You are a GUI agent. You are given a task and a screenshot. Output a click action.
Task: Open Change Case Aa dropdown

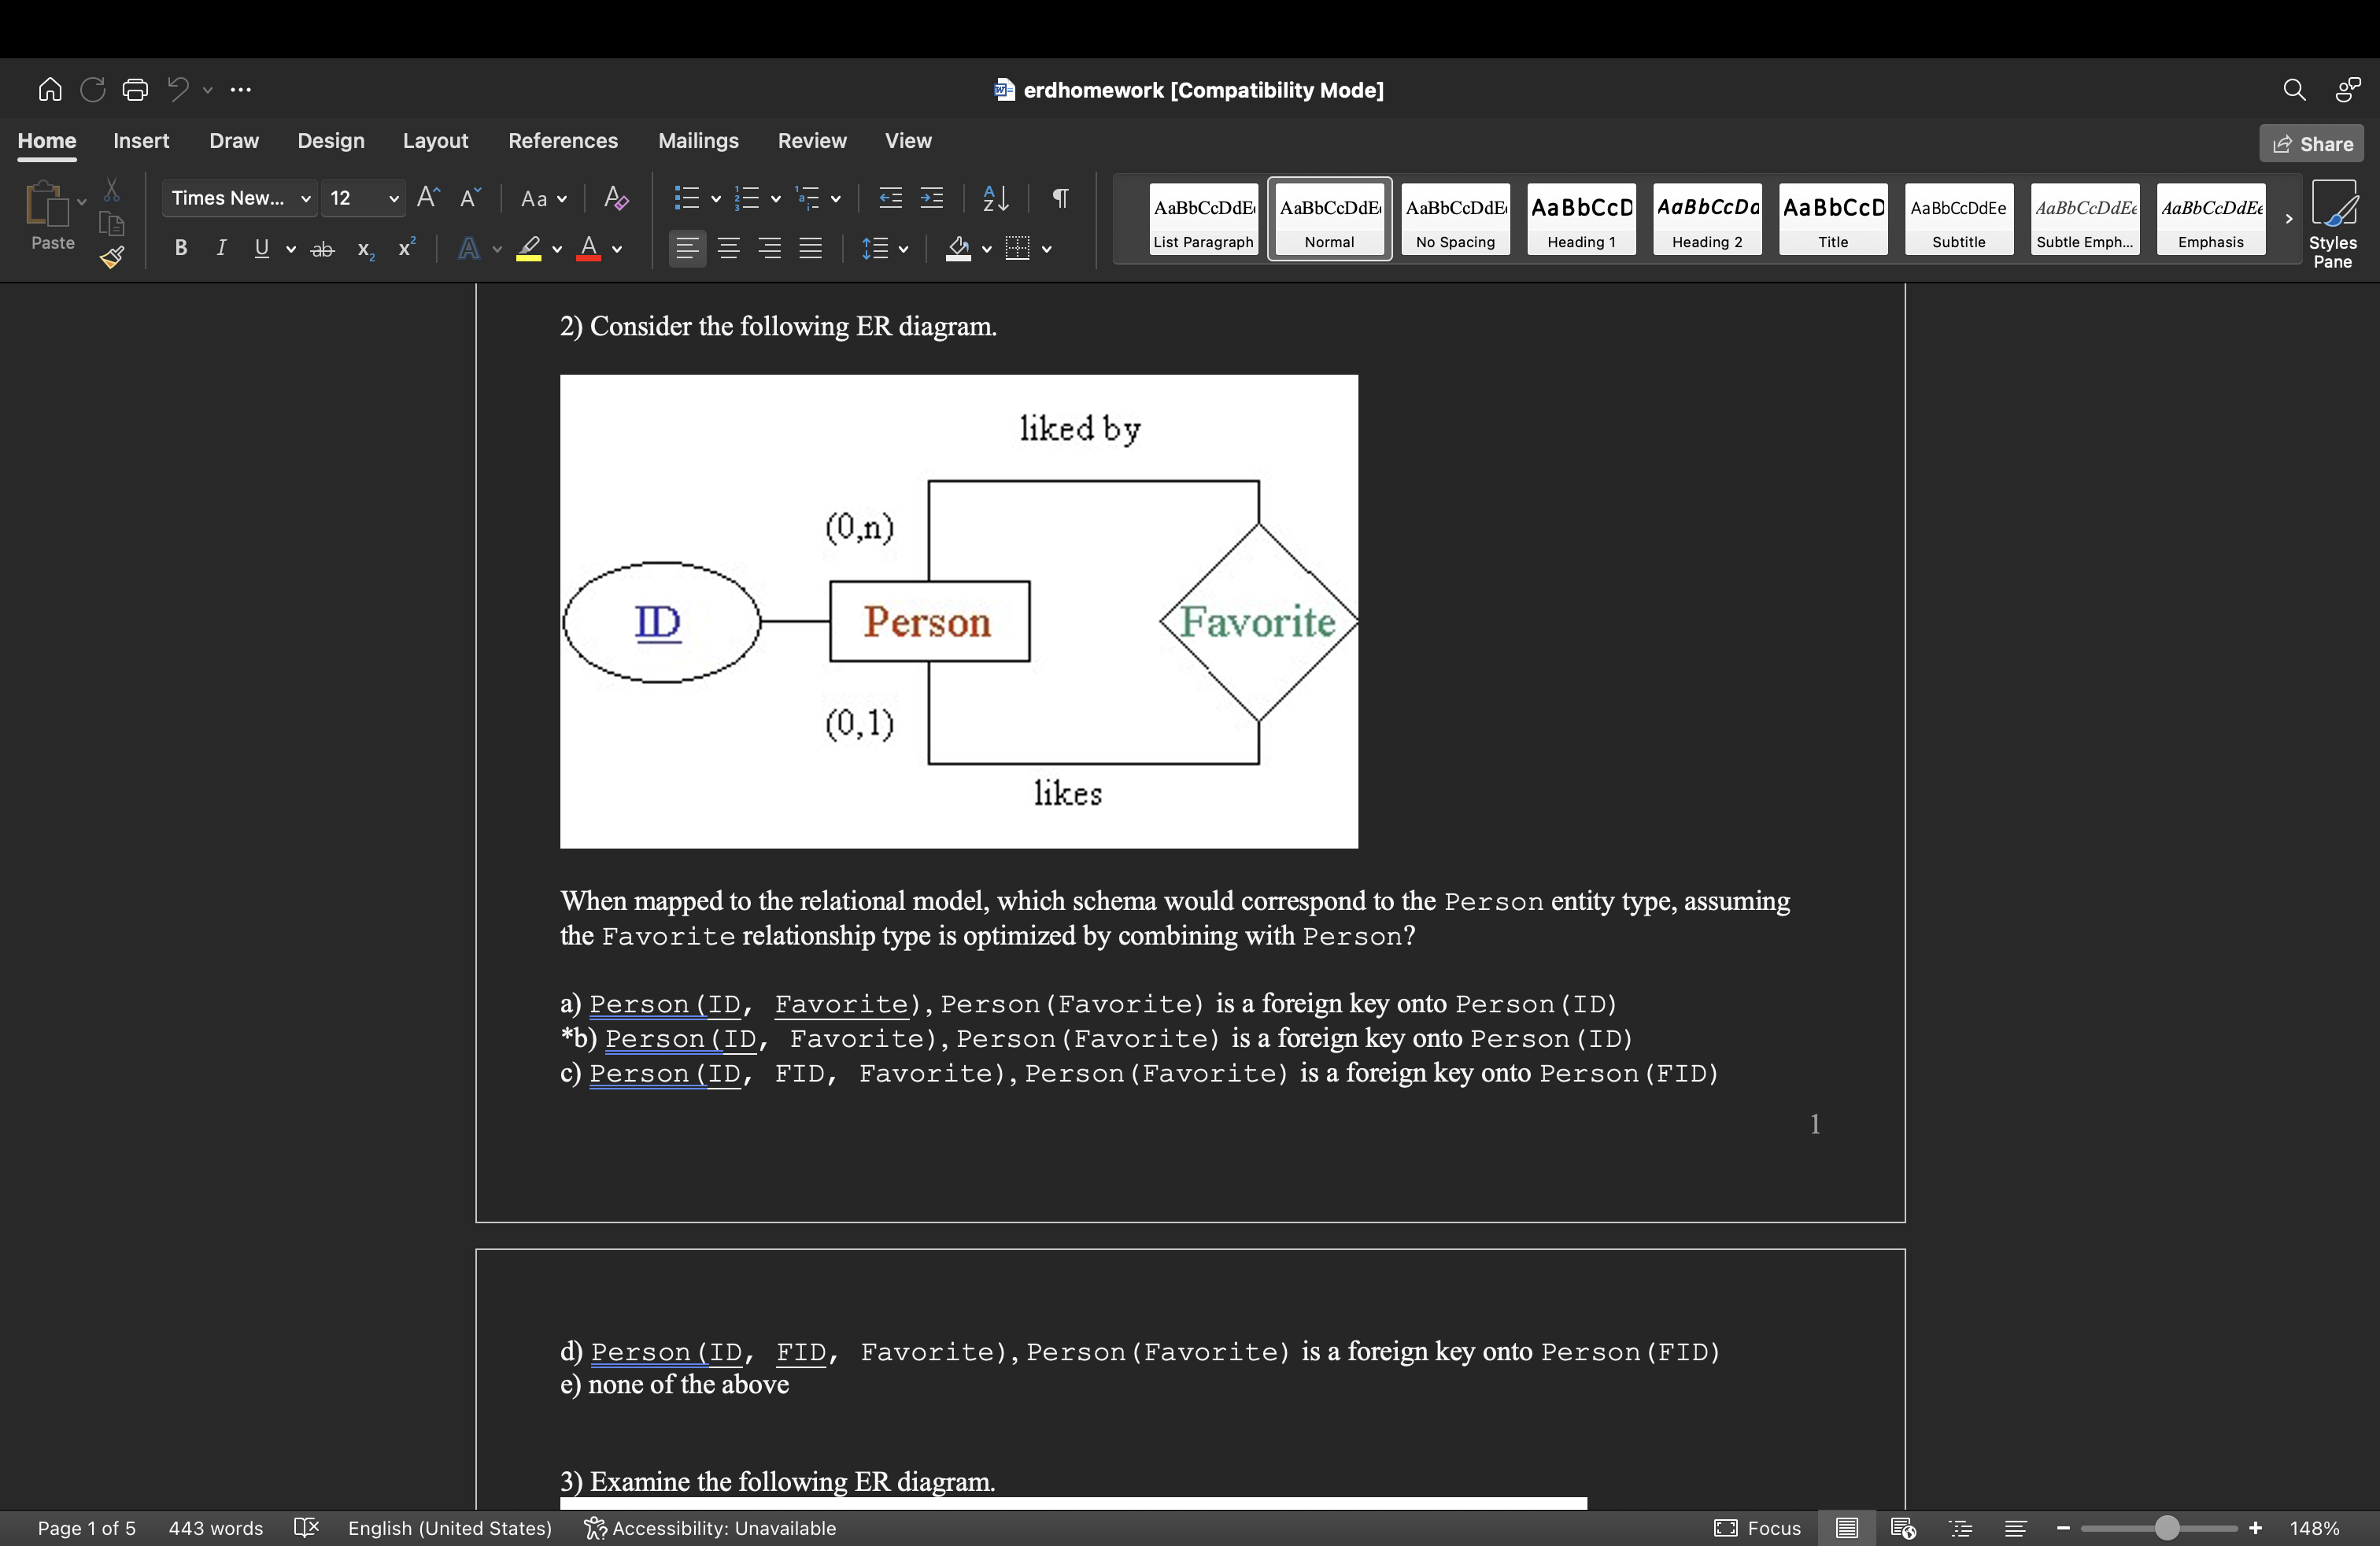(x=543, y=198)
